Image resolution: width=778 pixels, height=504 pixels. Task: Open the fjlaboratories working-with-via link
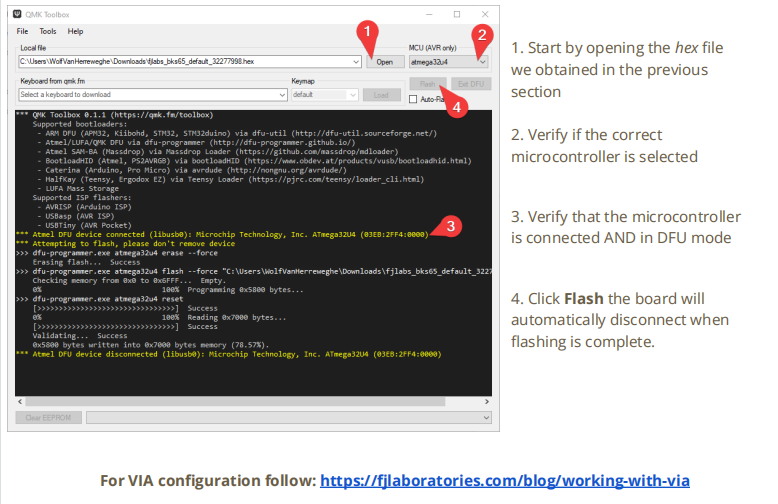(505, 481)
